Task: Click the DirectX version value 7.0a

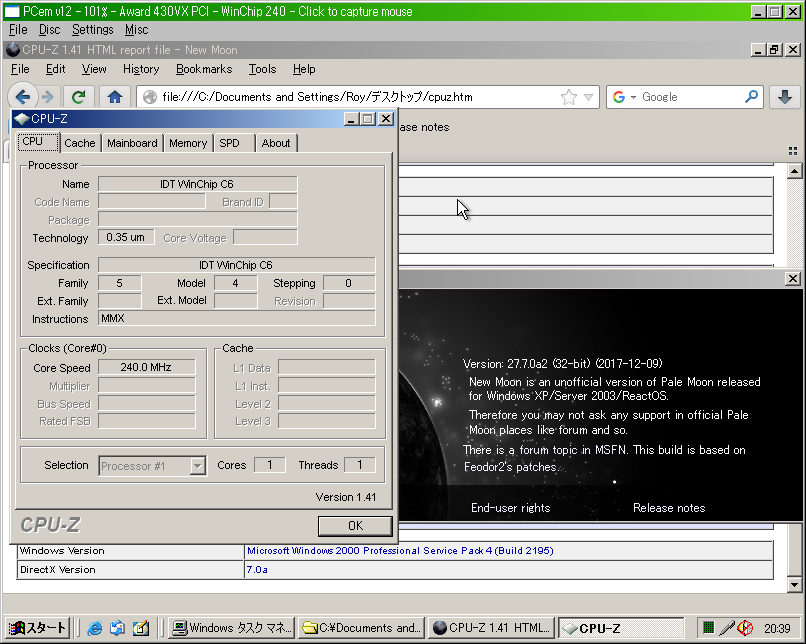Action: [257, 569]
